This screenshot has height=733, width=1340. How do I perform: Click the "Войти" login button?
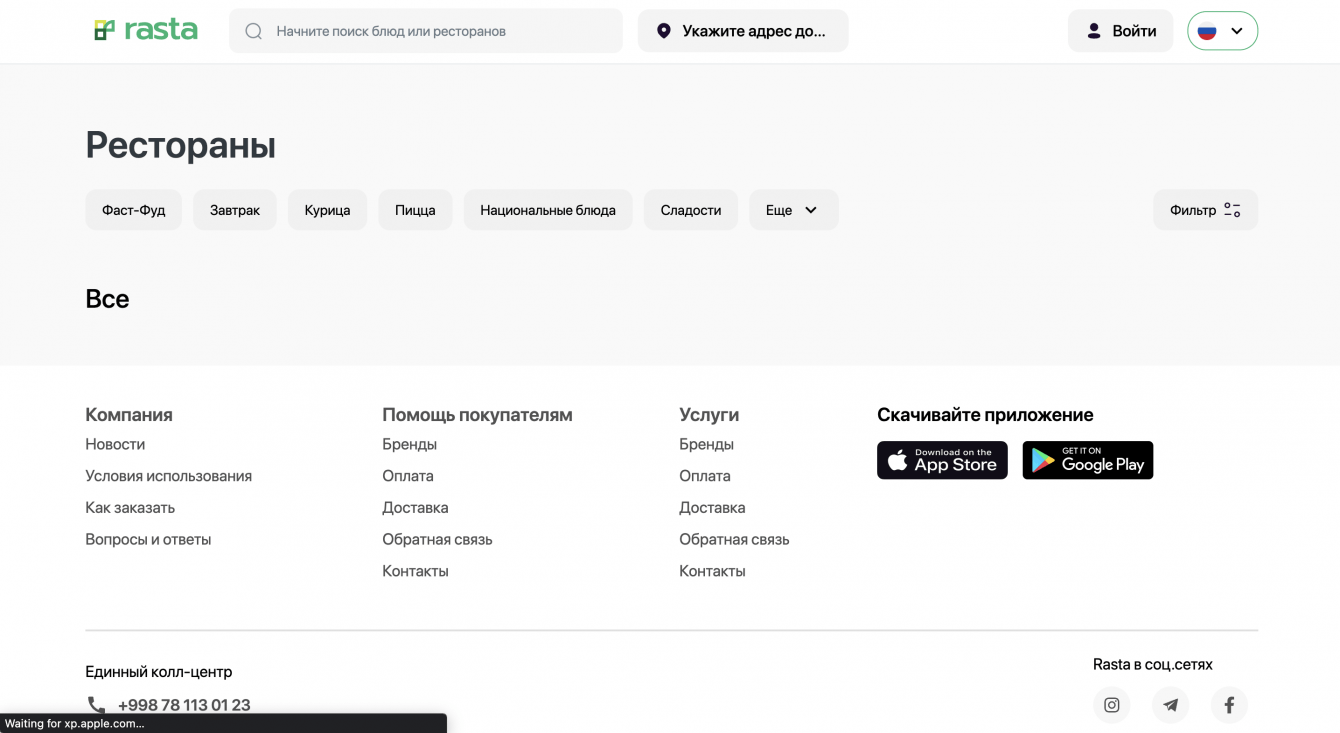[1120, 31]
